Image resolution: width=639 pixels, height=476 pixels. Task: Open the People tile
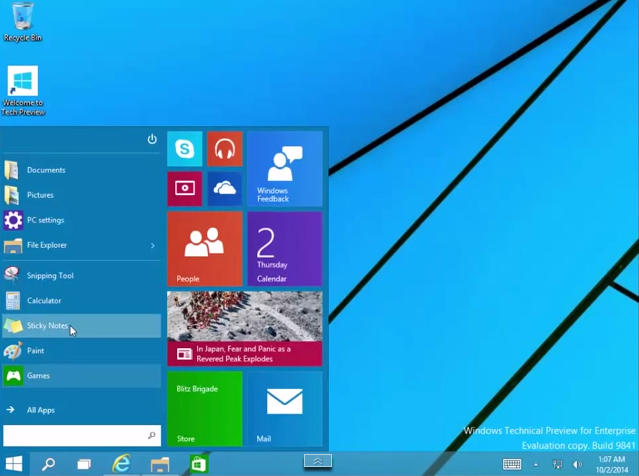(x=205, y=249)
